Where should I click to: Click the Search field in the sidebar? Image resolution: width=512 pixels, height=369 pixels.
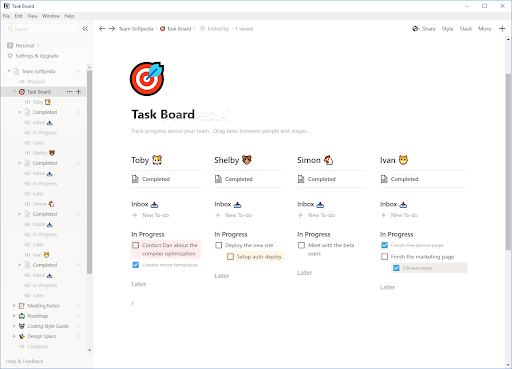coord(42,29)
